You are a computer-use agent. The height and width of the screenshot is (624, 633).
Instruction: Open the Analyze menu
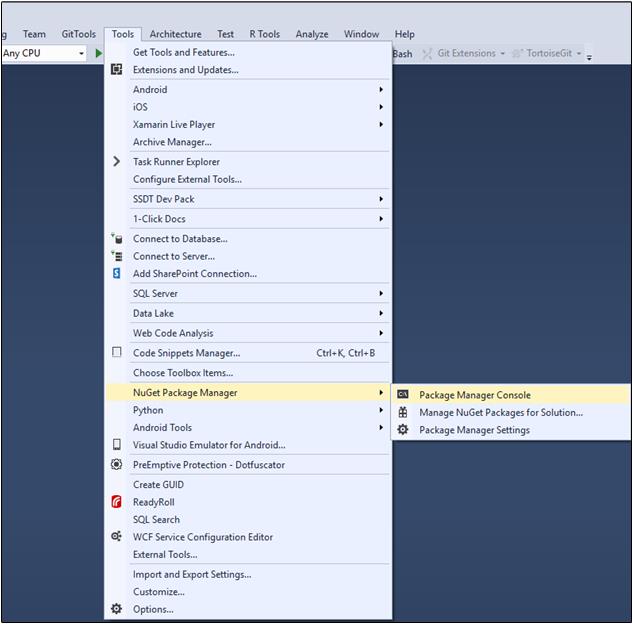click(x=312, y=34)
